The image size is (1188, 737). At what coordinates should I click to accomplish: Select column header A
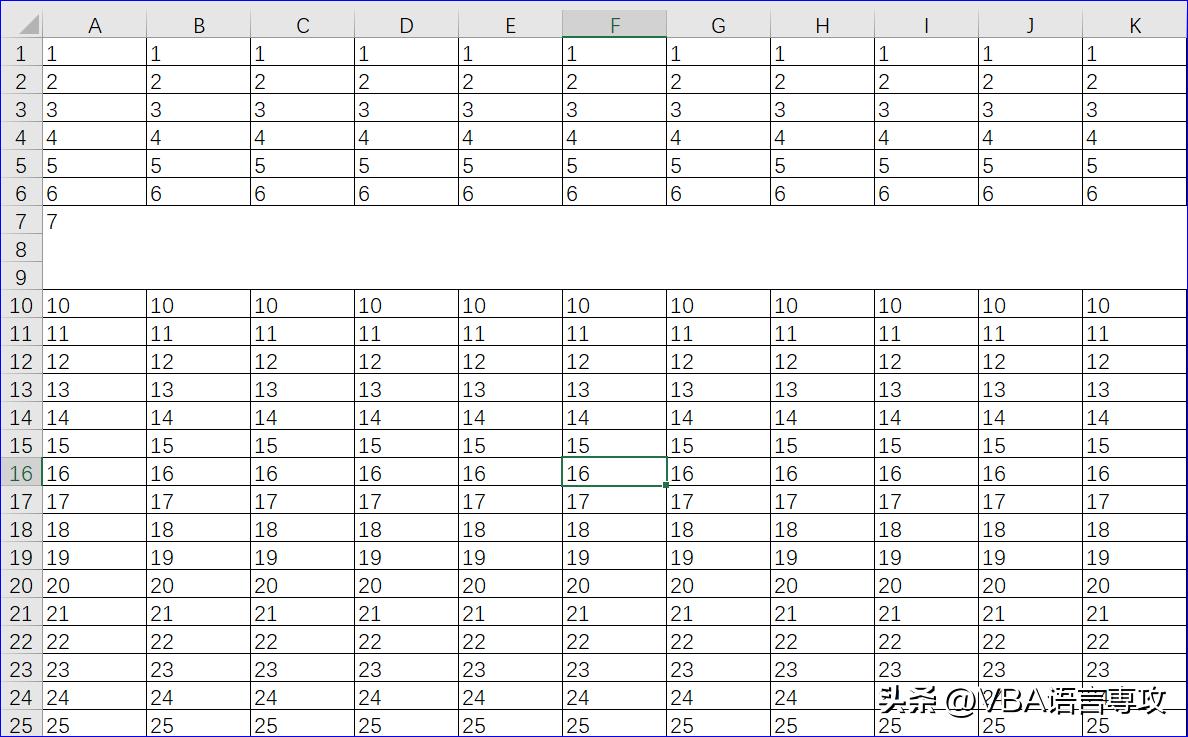(x=95, y=24)
